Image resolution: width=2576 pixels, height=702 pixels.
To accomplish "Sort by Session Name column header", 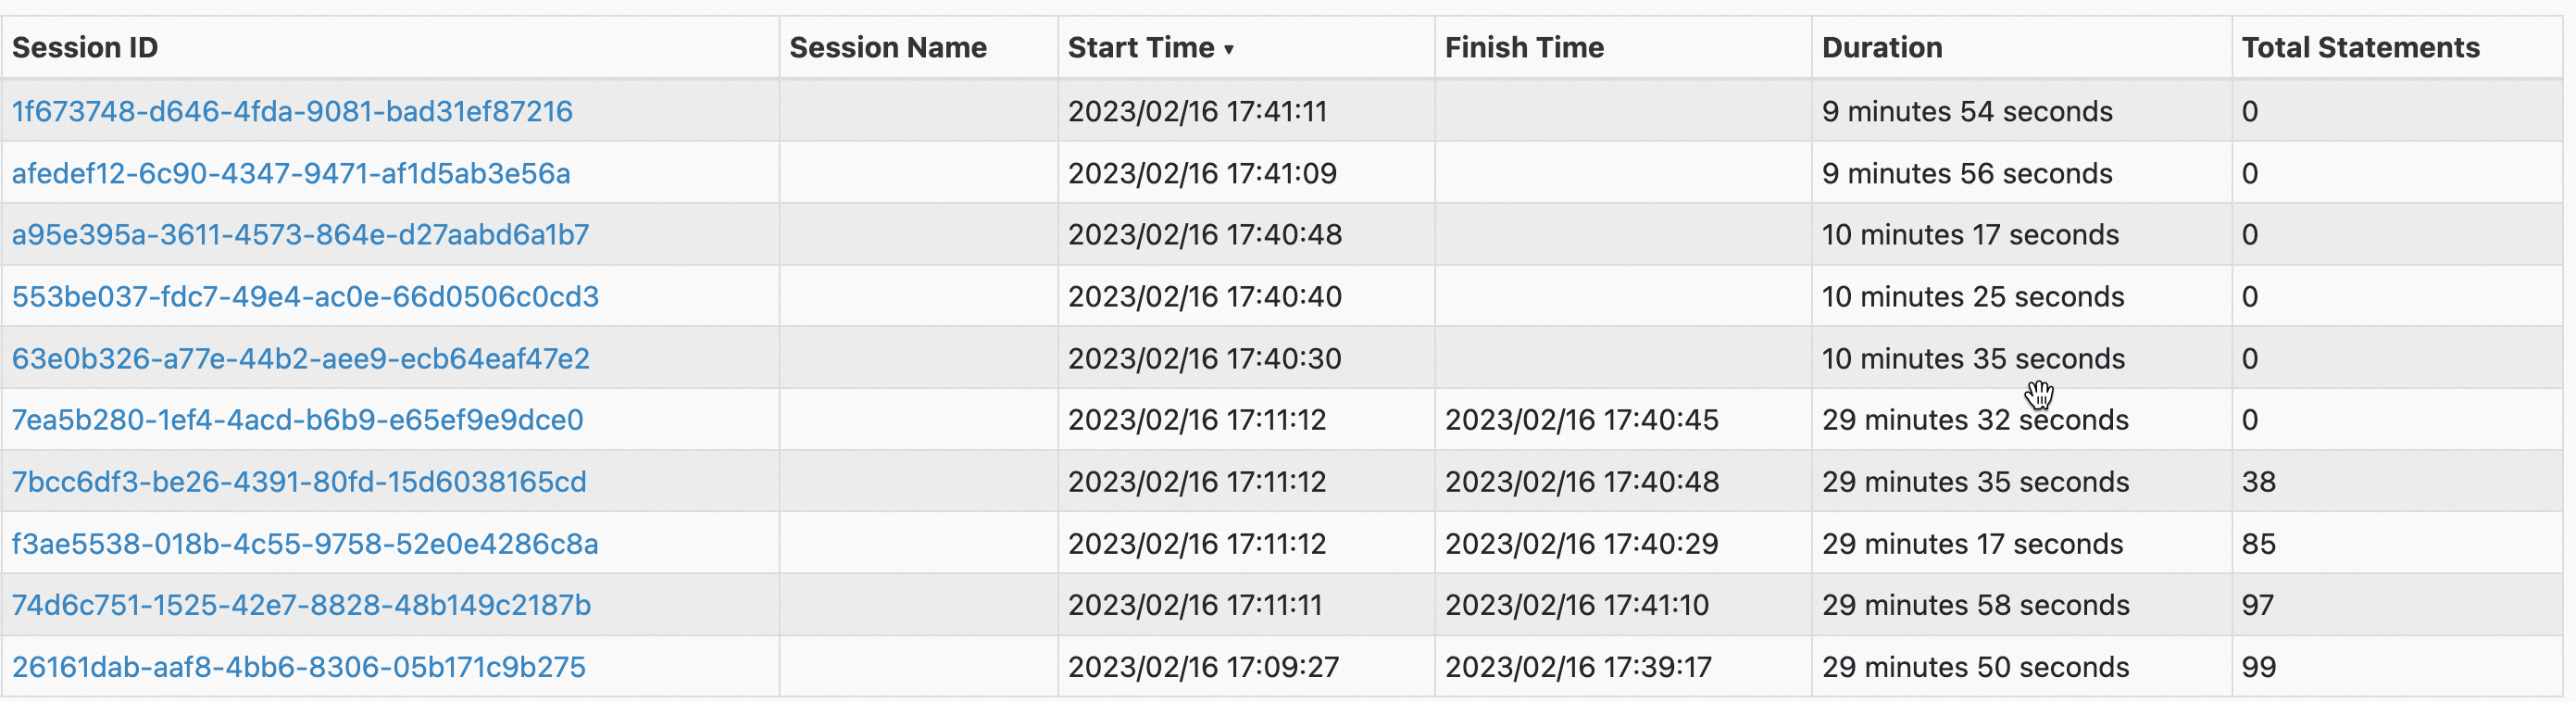I will [888, 47].
